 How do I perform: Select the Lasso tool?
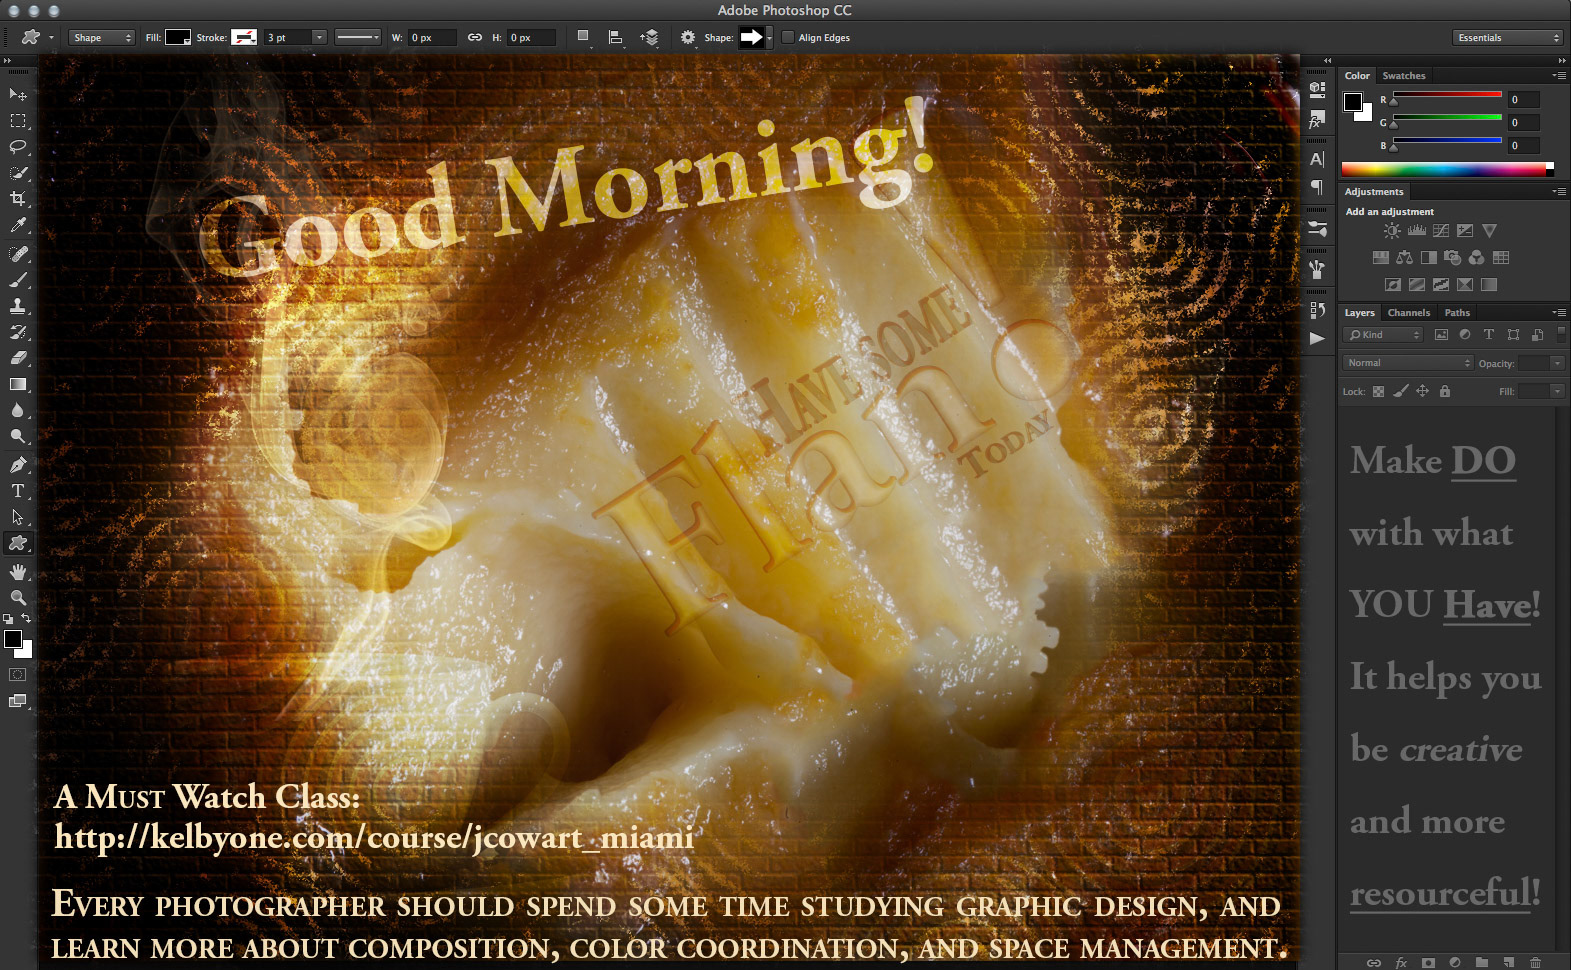click(18, 147)
